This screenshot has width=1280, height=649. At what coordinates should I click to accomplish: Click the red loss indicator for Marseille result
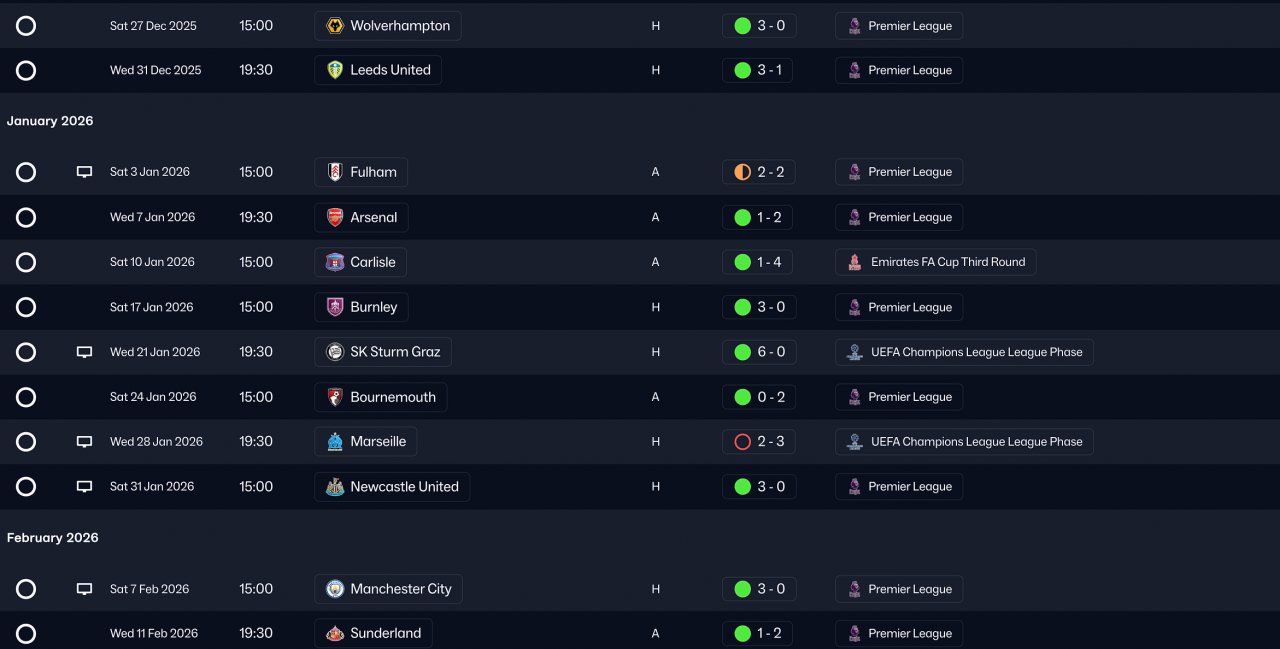click(742, 442)
